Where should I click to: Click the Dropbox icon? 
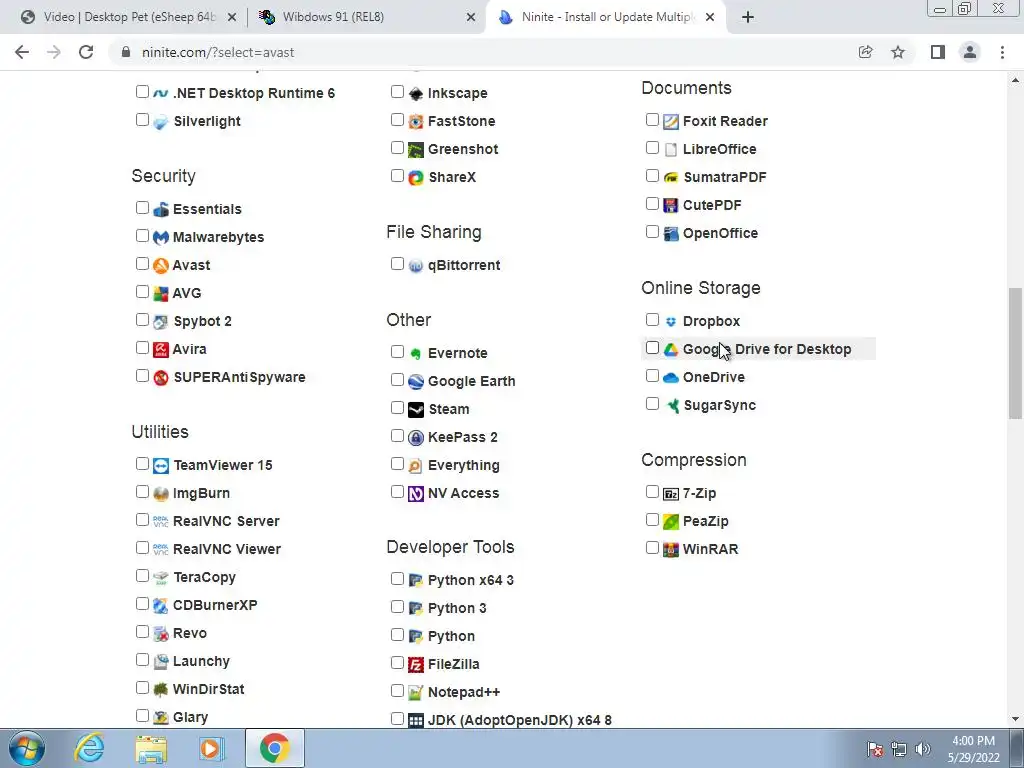671,321
